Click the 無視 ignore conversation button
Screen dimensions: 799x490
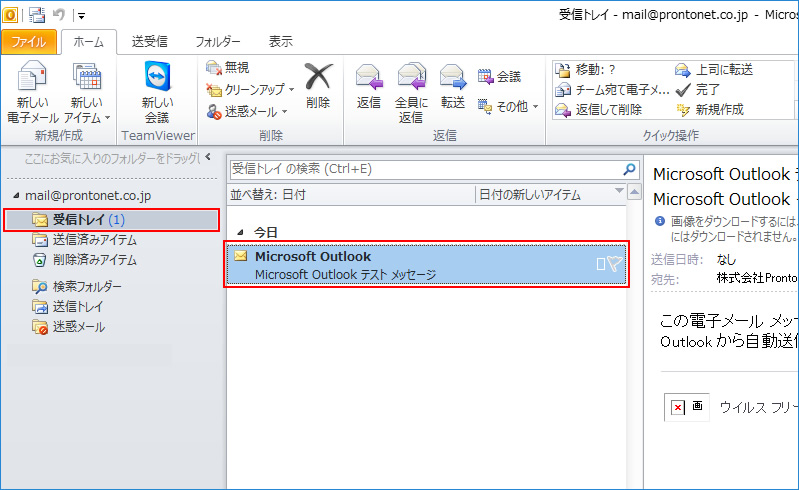pyautogui.click(x=228, y=67)
